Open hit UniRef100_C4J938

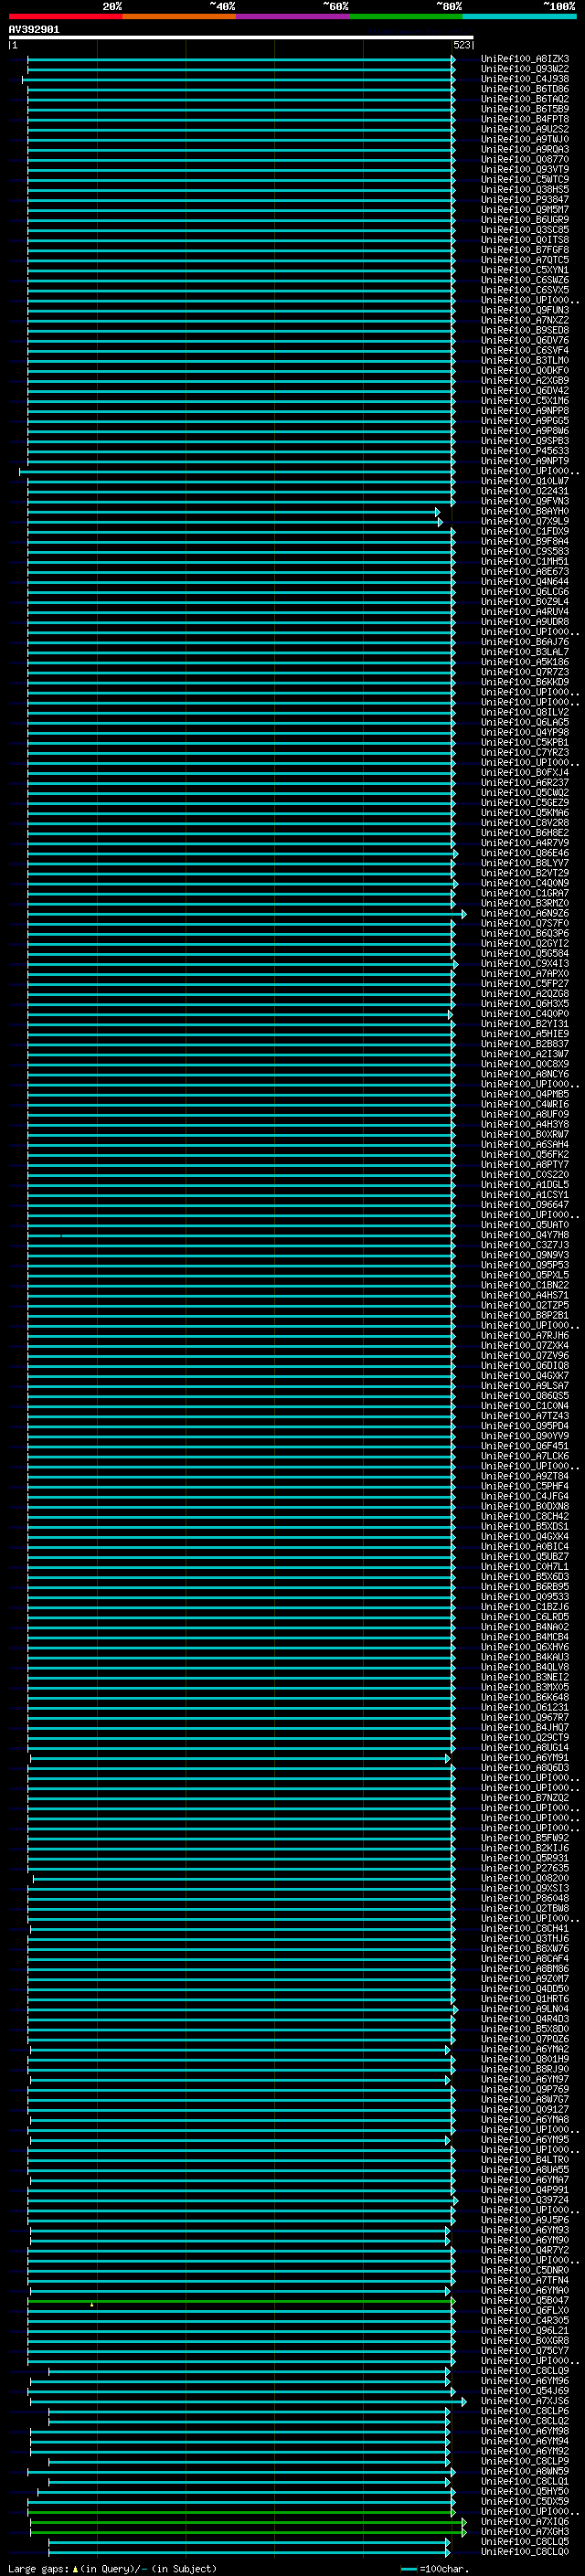(525, 79)
